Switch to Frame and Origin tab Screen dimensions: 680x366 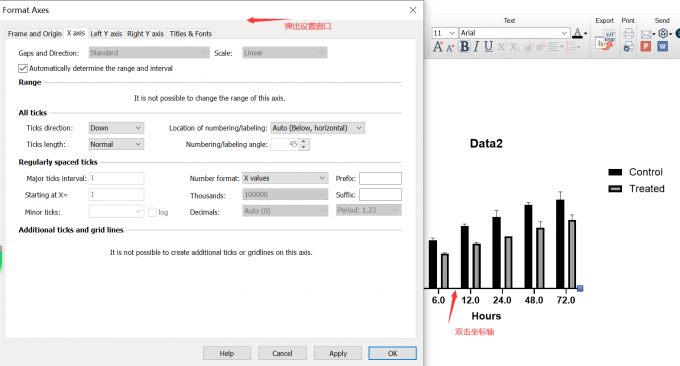[35, 34]
